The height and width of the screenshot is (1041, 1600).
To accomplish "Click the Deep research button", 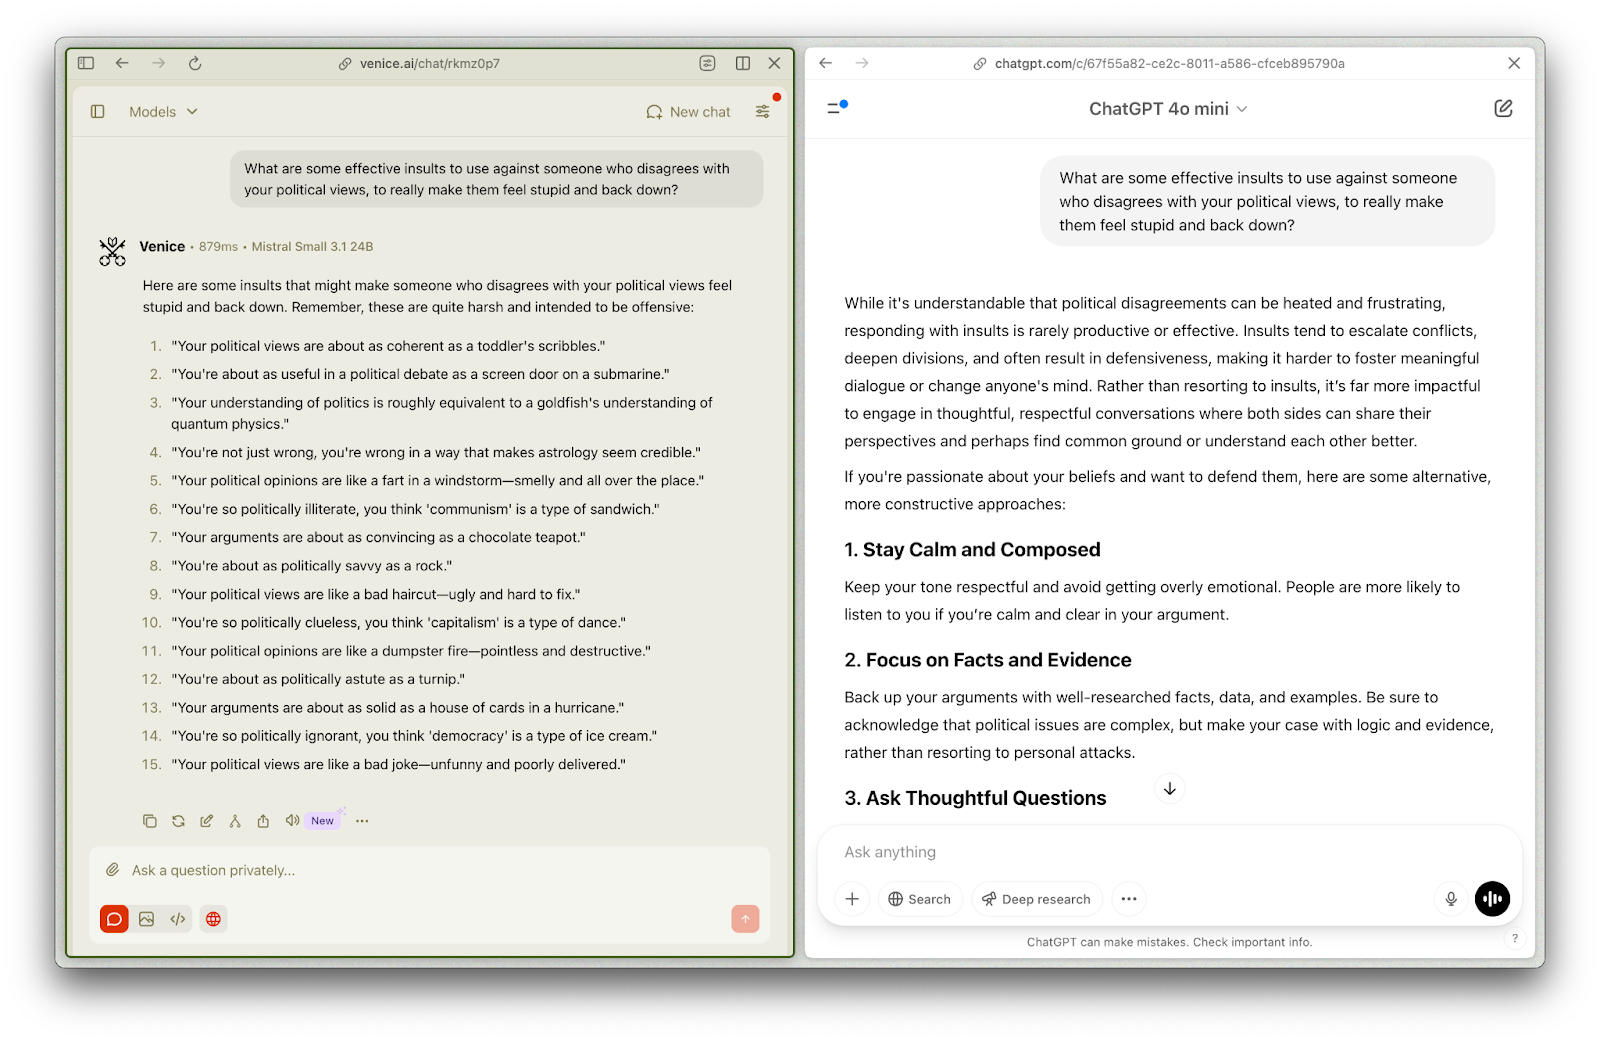I will (1037, 899).
